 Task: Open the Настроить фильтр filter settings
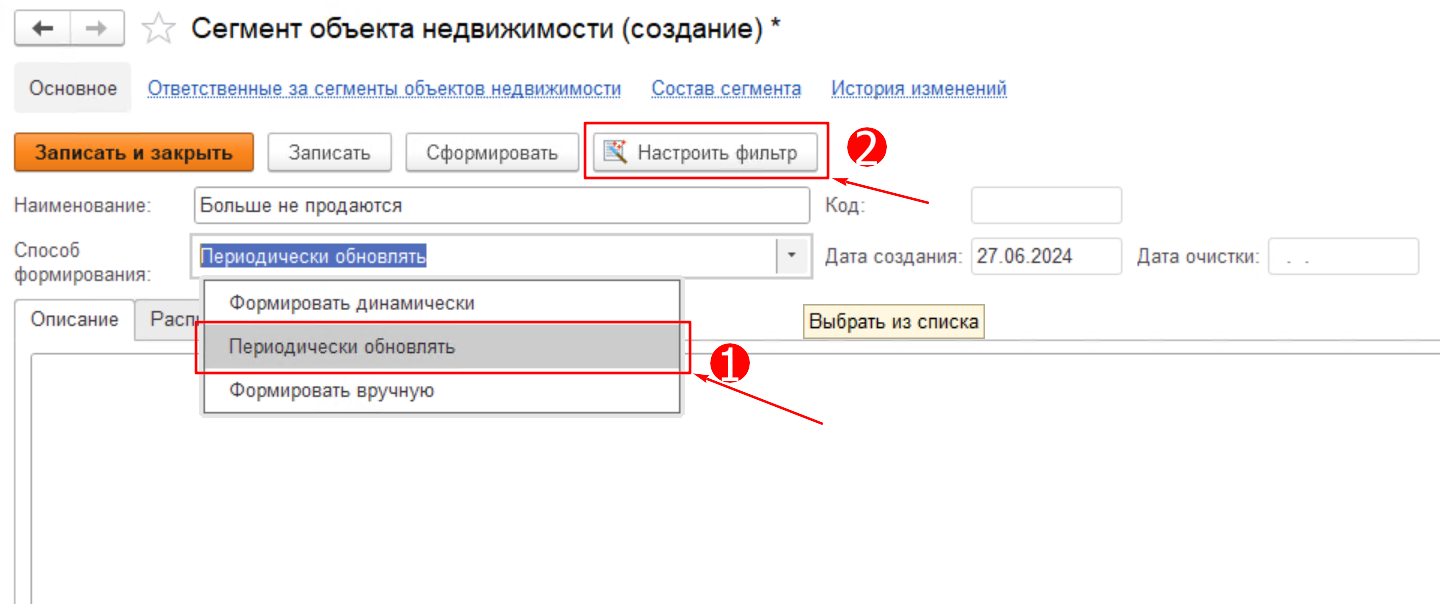(x=706, y=153)
